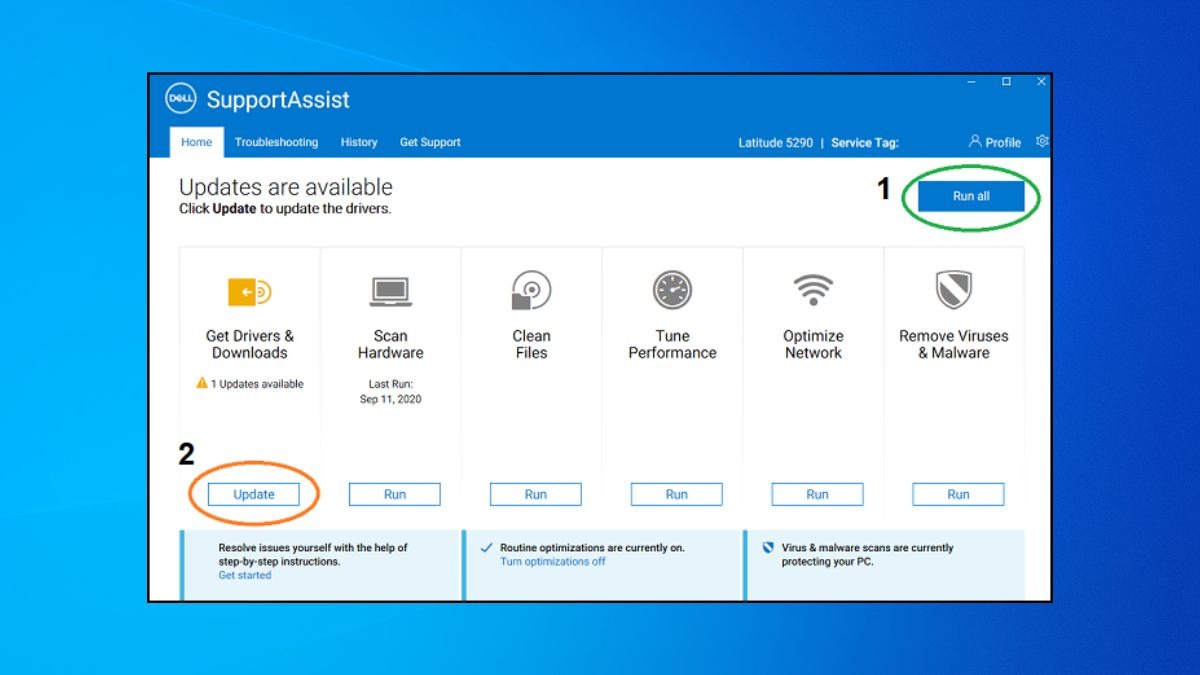Run the Tune Performance task
Image resolution: width=1200 pixels, height=675 pixels.
tap(677, 494)
